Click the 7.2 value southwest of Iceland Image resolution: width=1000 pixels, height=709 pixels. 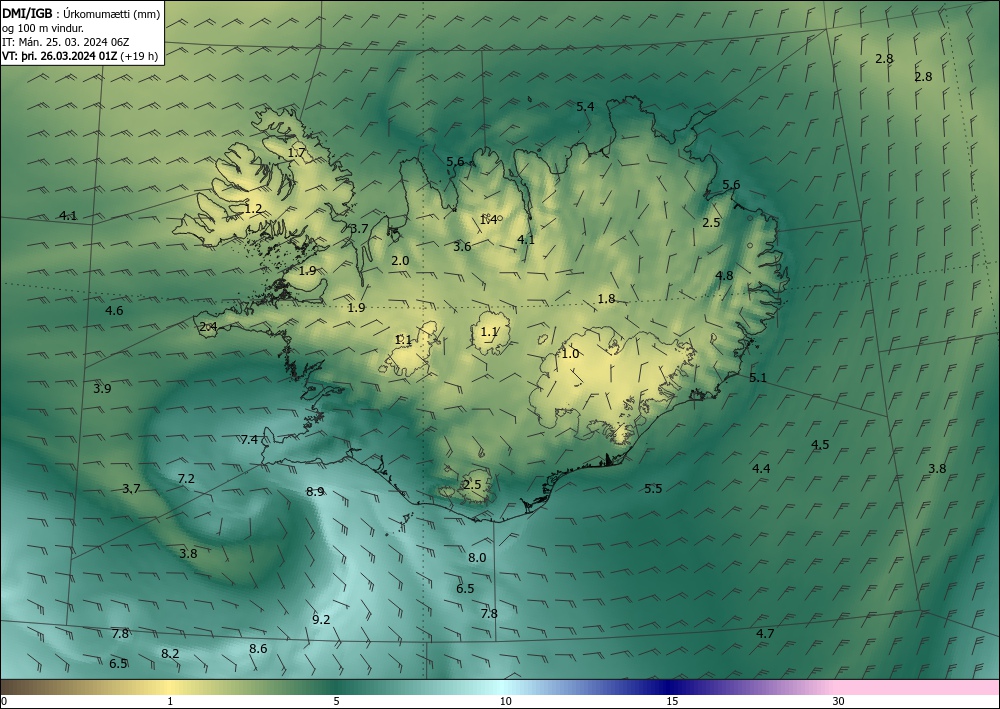click(186, 478)
